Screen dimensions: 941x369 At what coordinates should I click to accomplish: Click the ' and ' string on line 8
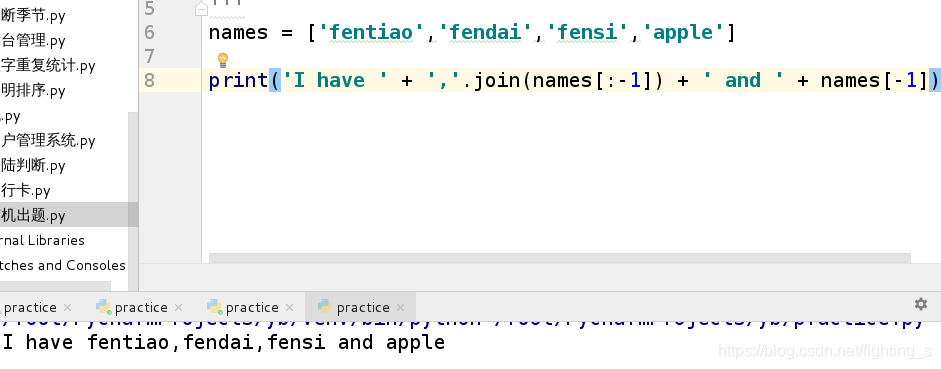click(x=743, y=80)
